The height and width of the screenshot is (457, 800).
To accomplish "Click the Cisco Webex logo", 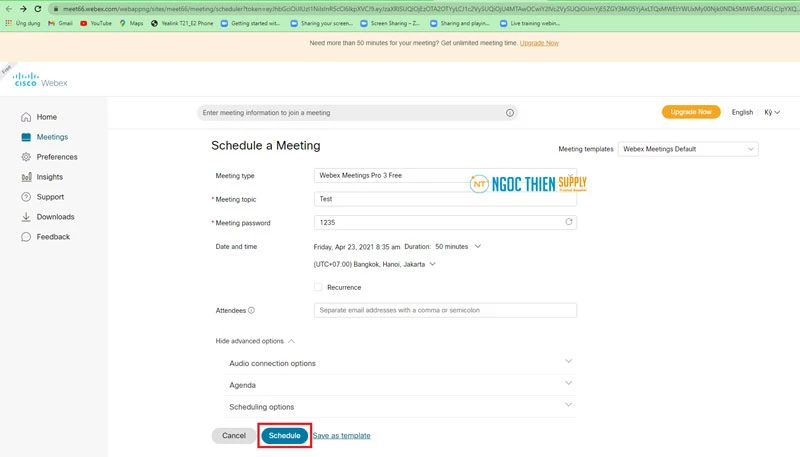I will (40, 80).
